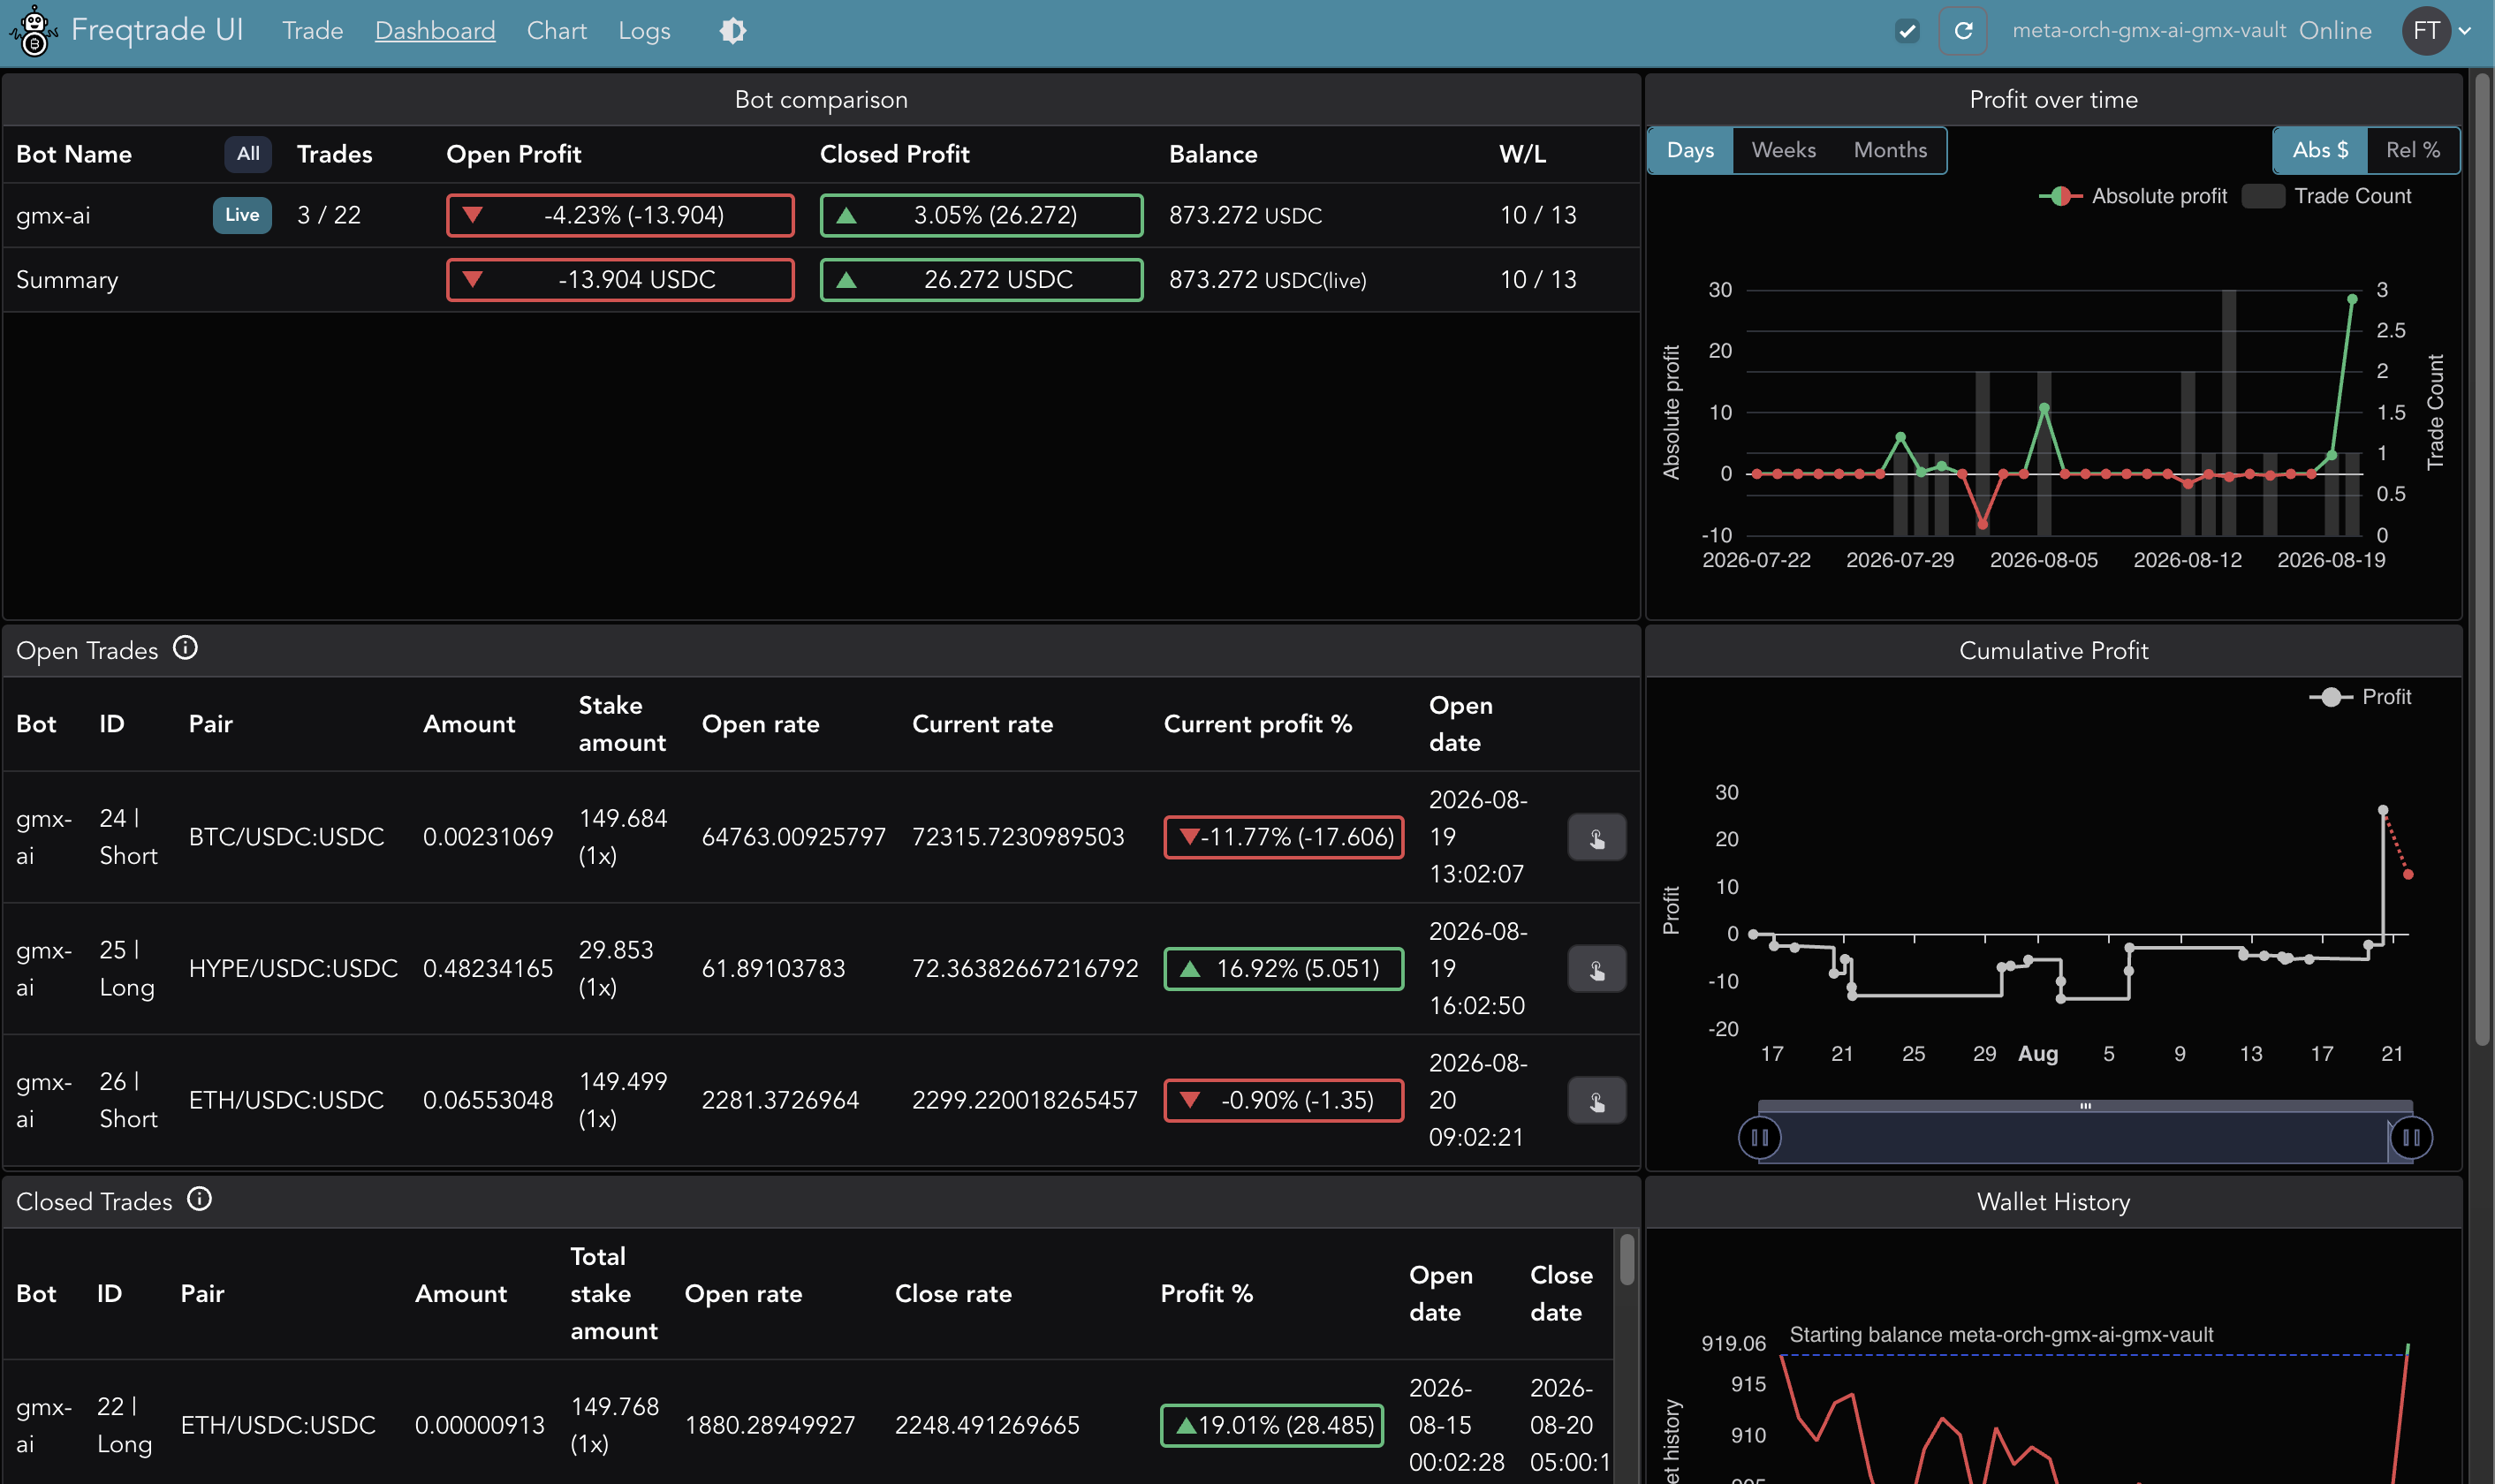Sort open trades by Current profit % header

coord(1258,724)
